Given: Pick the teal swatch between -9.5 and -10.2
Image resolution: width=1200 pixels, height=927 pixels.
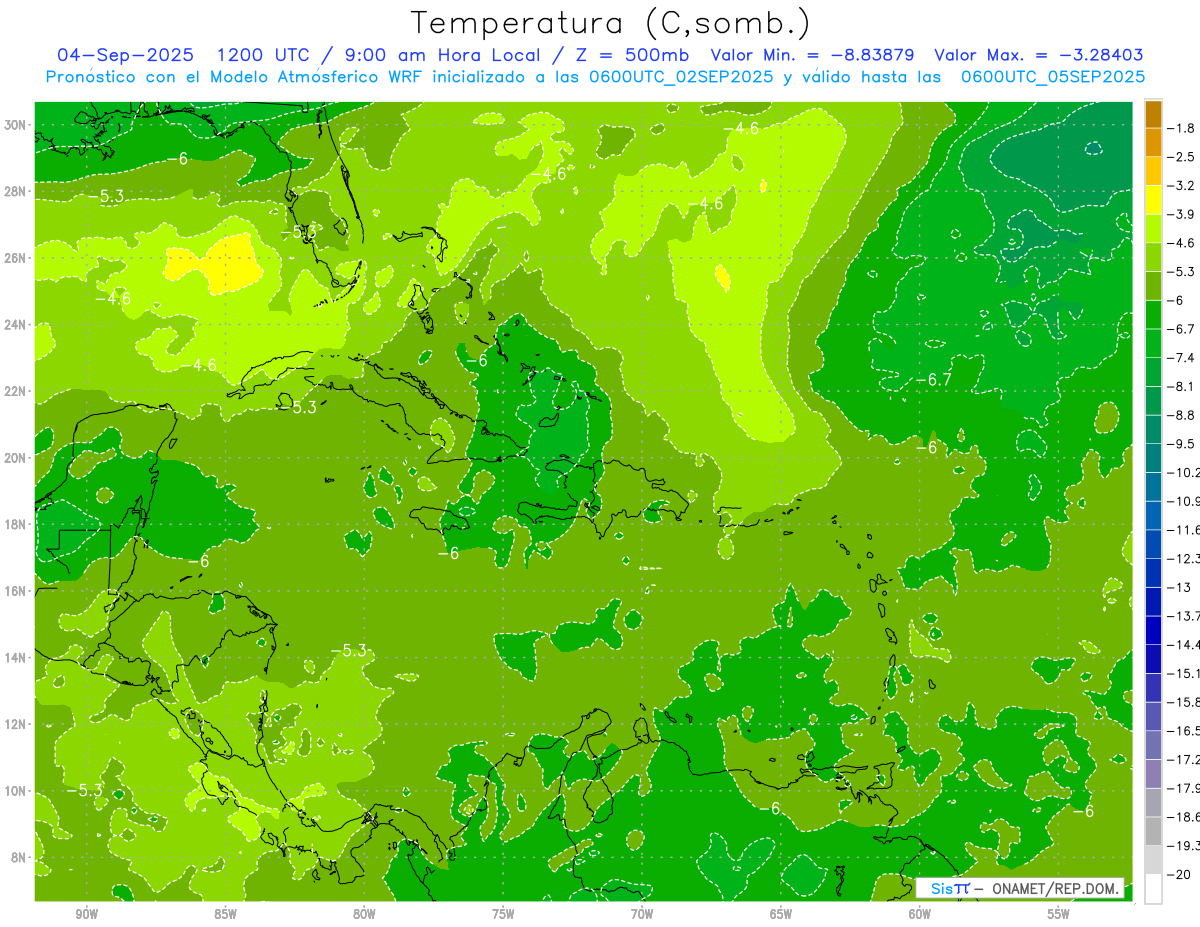Looking at the screenshot, I should pos(1153,458).
